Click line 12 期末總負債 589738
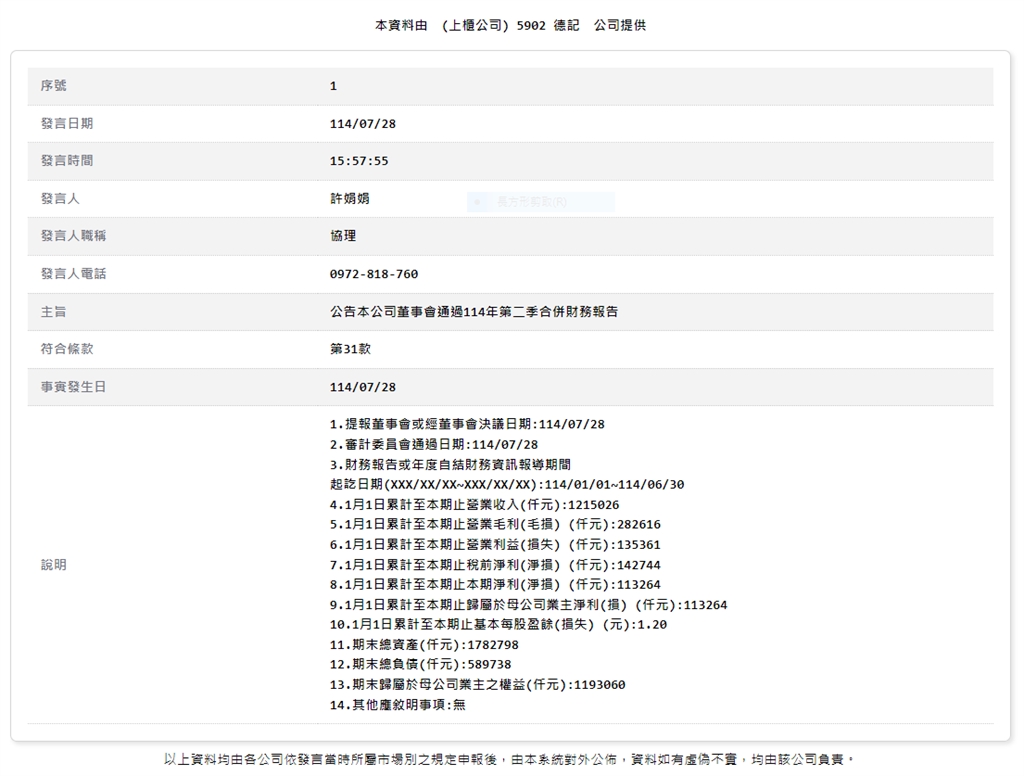The height and width of the screenshot is (776, 1024). (x=421, y=664)
